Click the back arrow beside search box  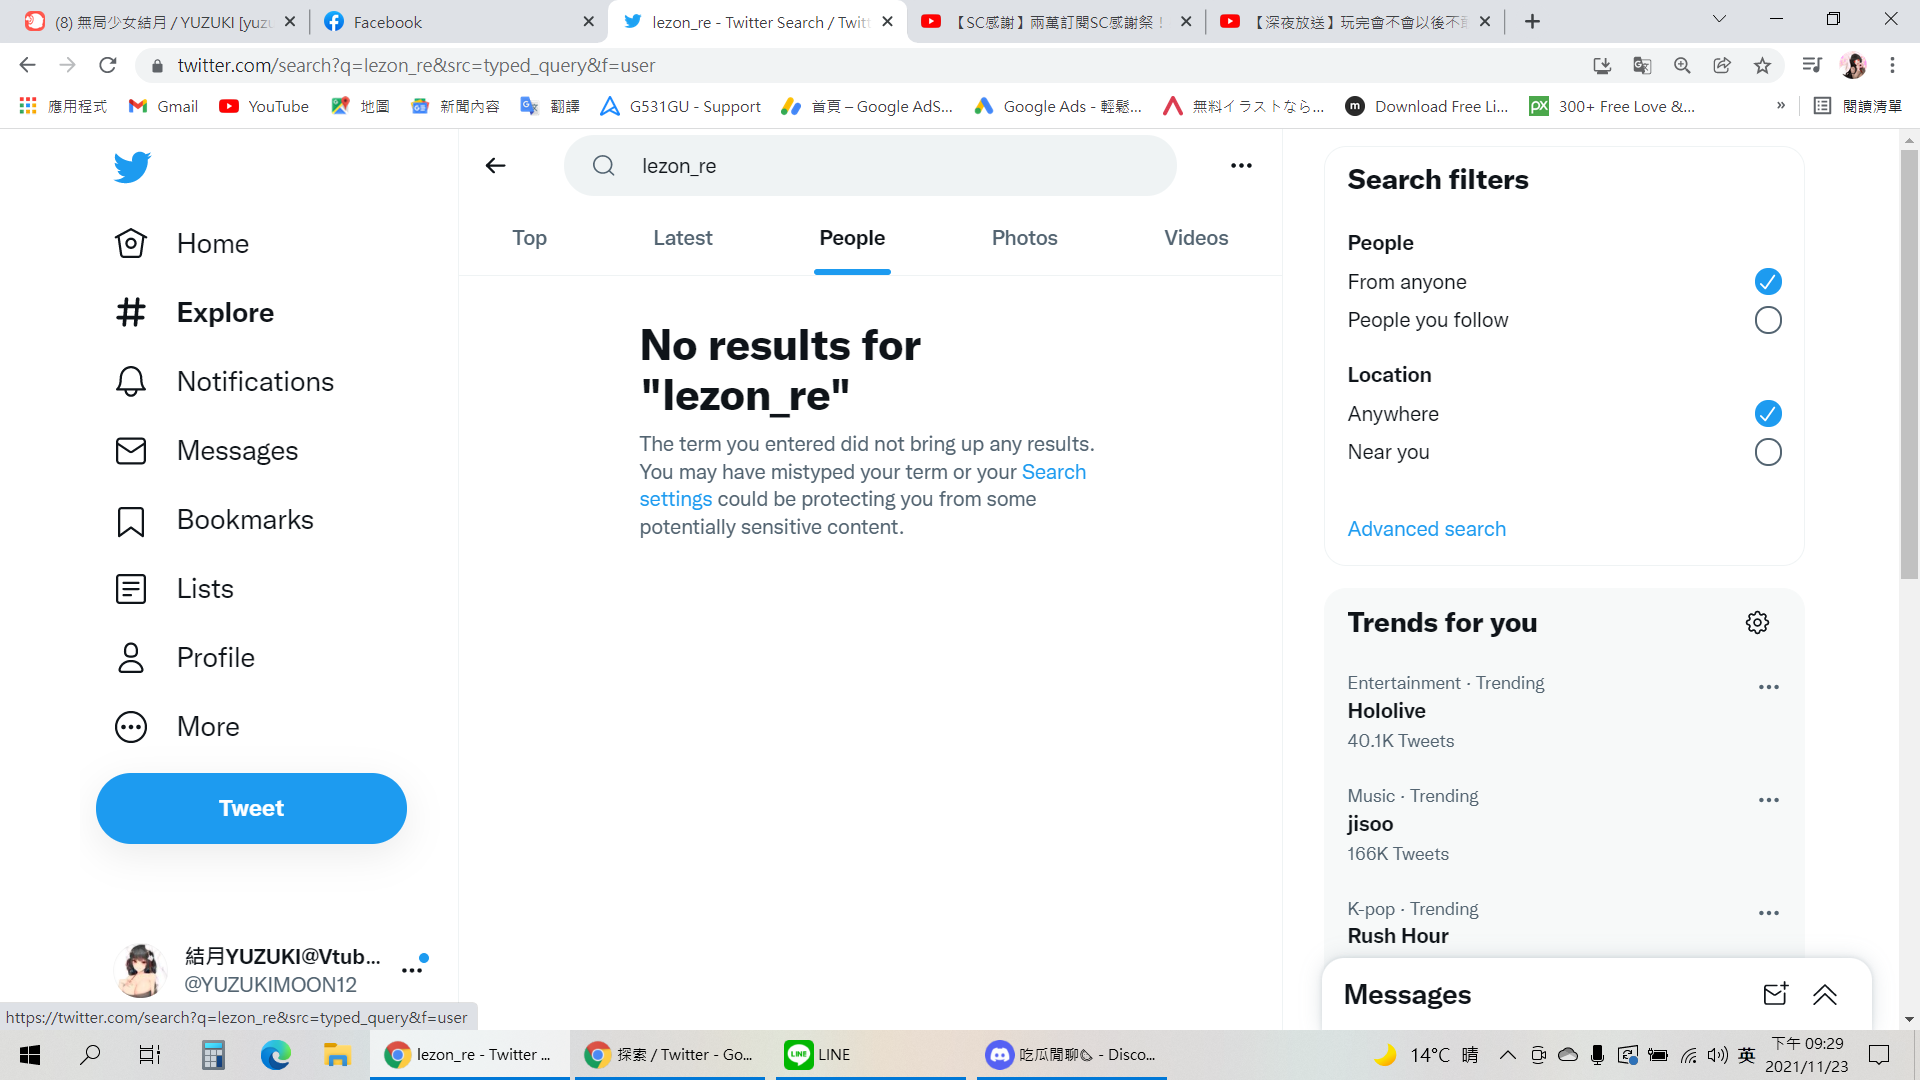coord(495,166)
